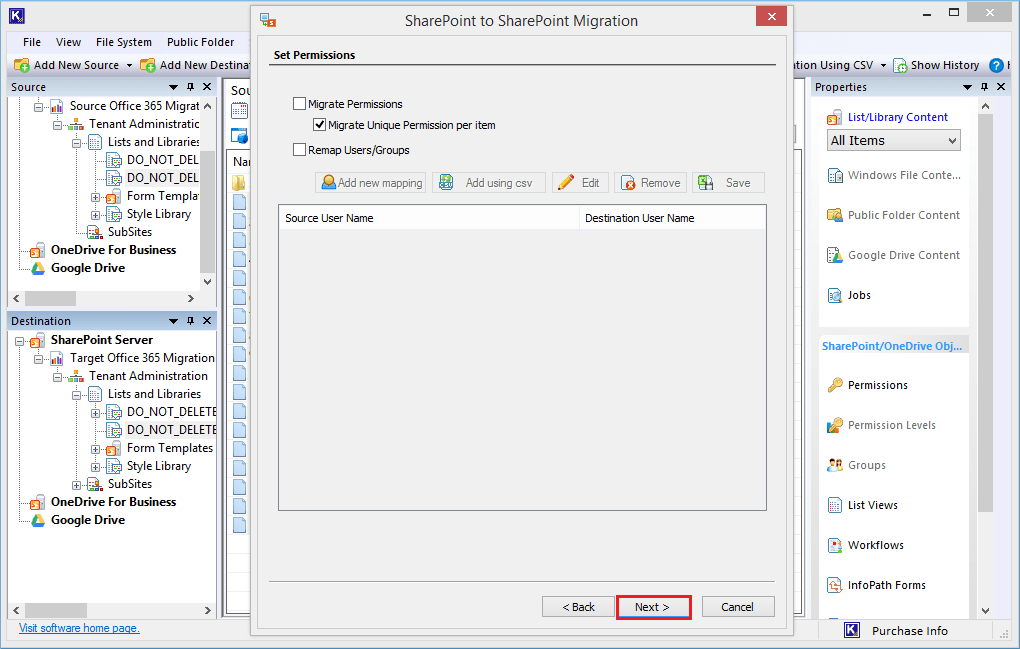The width and height of the screenshot is (1020, 649).
Task: Click Purchase Info logo icon
Action: click(852, 630)
